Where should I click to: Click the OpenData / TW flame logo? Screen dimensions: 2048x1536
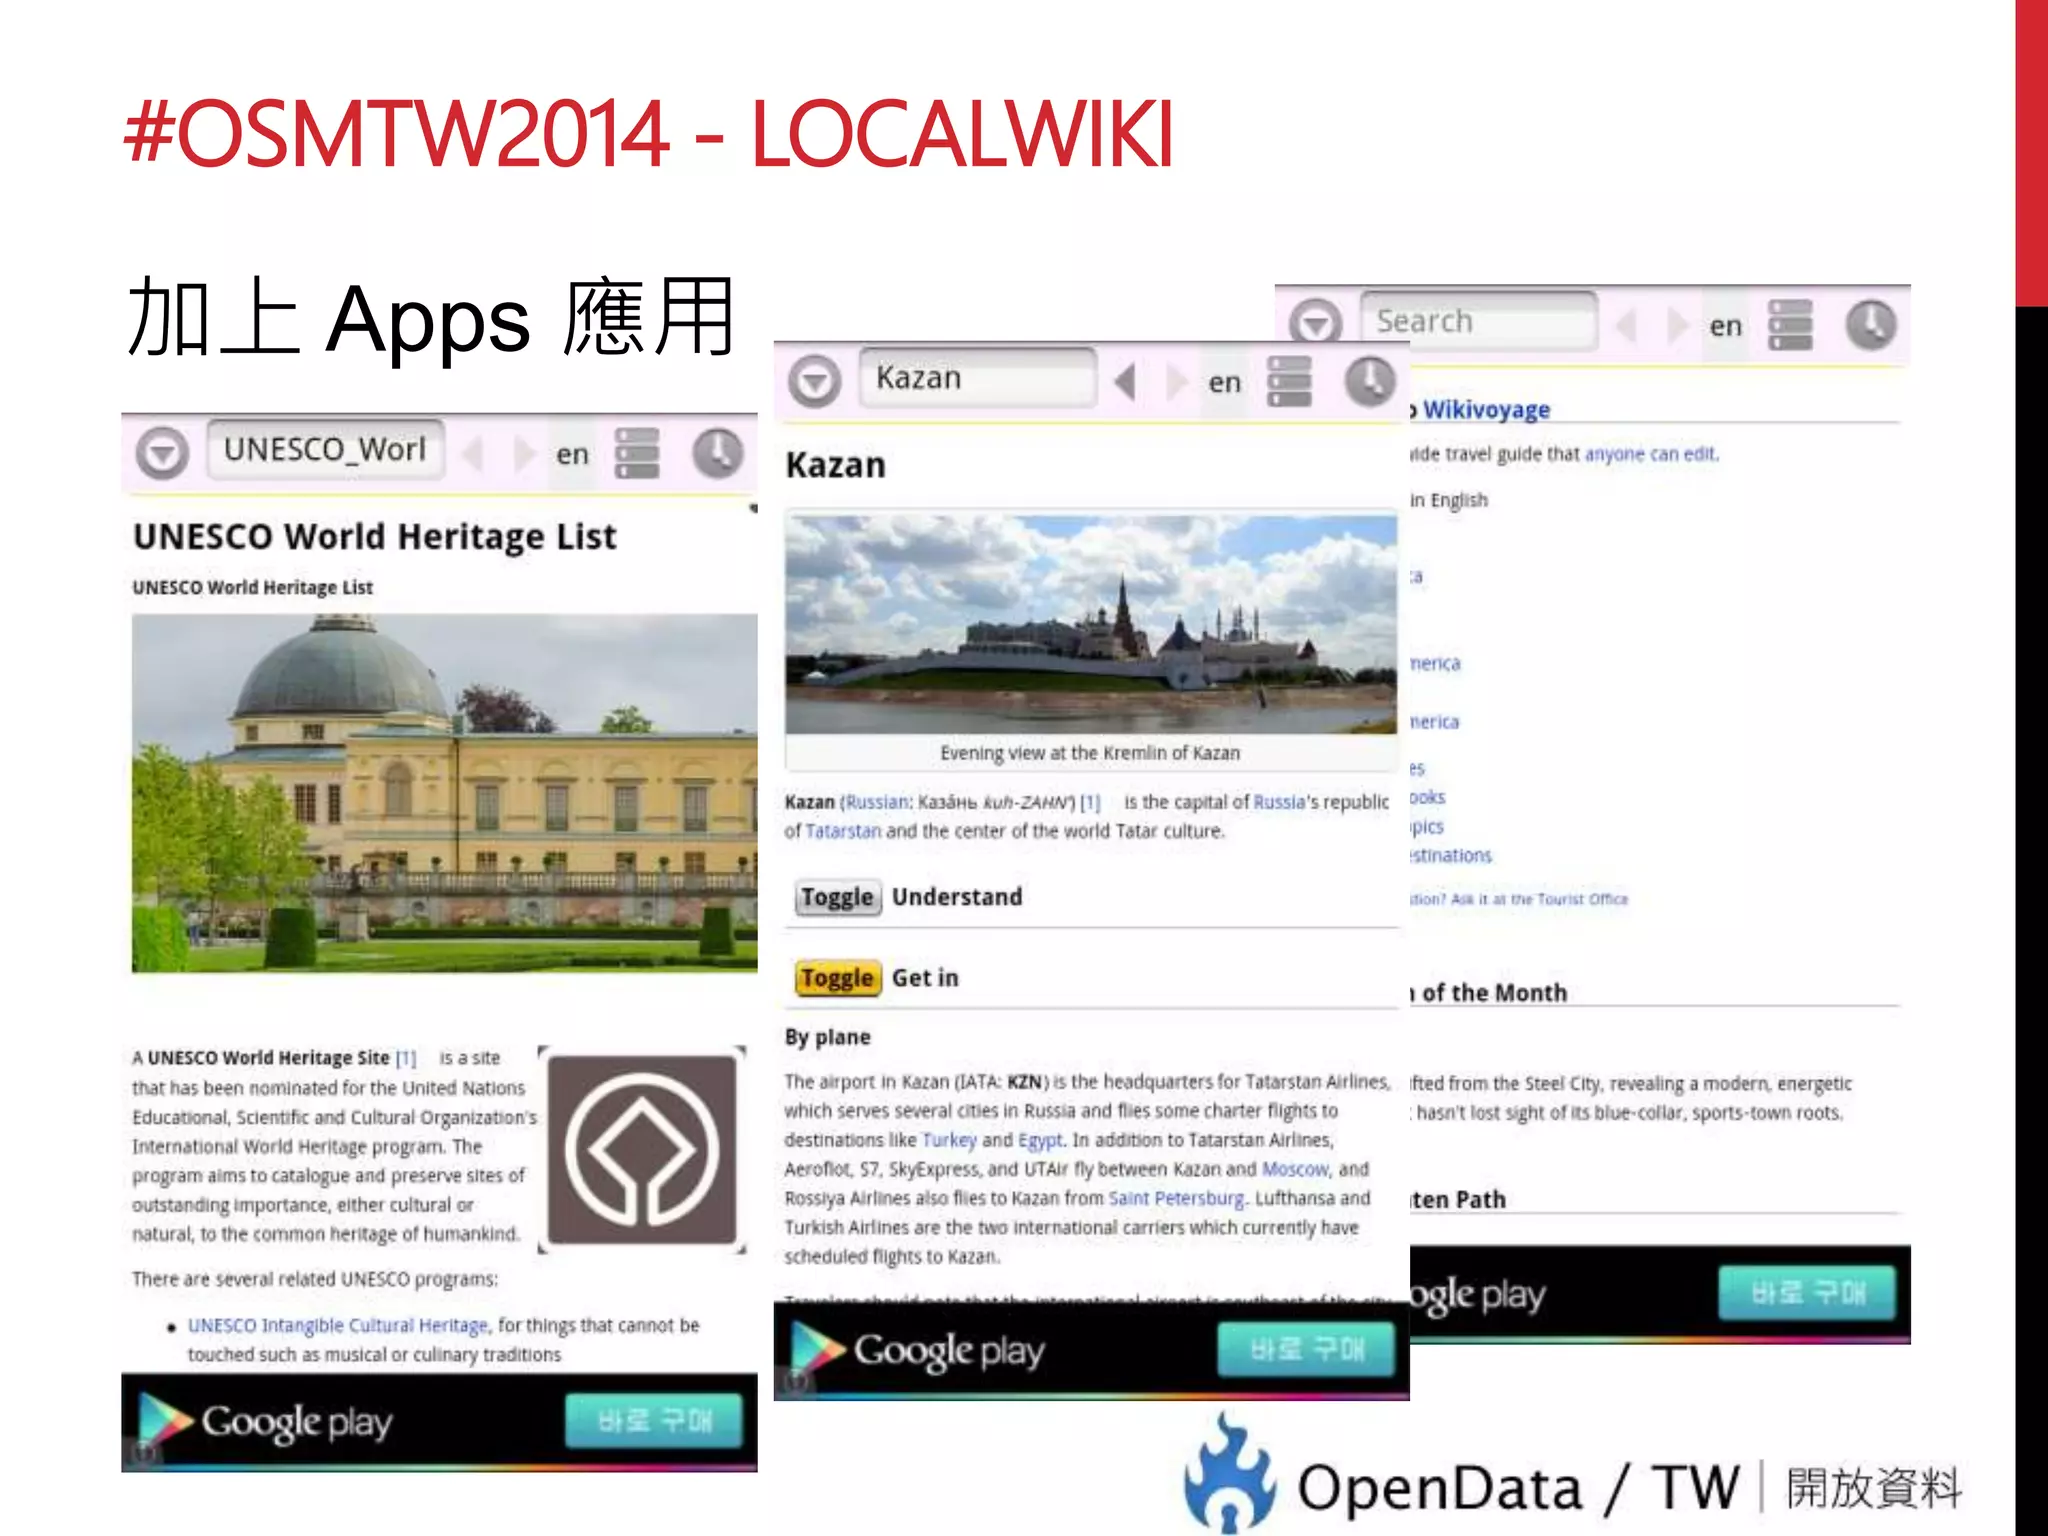click(x=1230, y=1474)
